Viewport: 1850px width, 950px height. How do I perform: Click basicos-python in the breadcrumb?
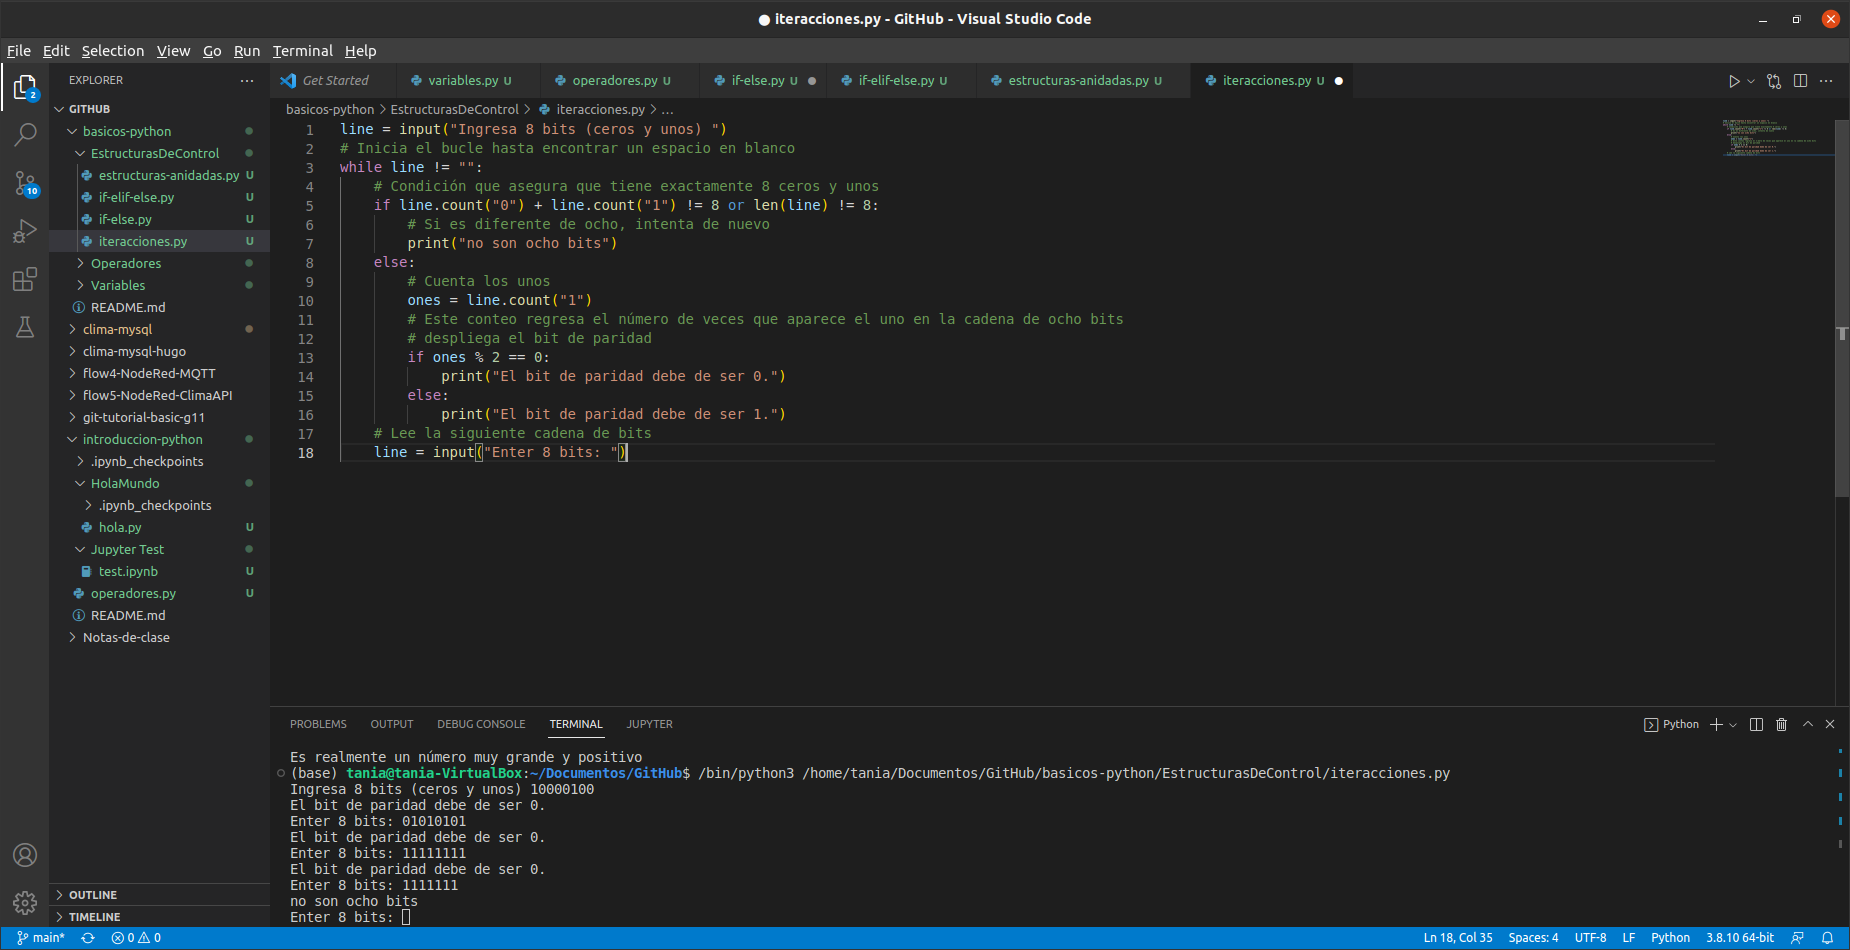click(330, 110)
